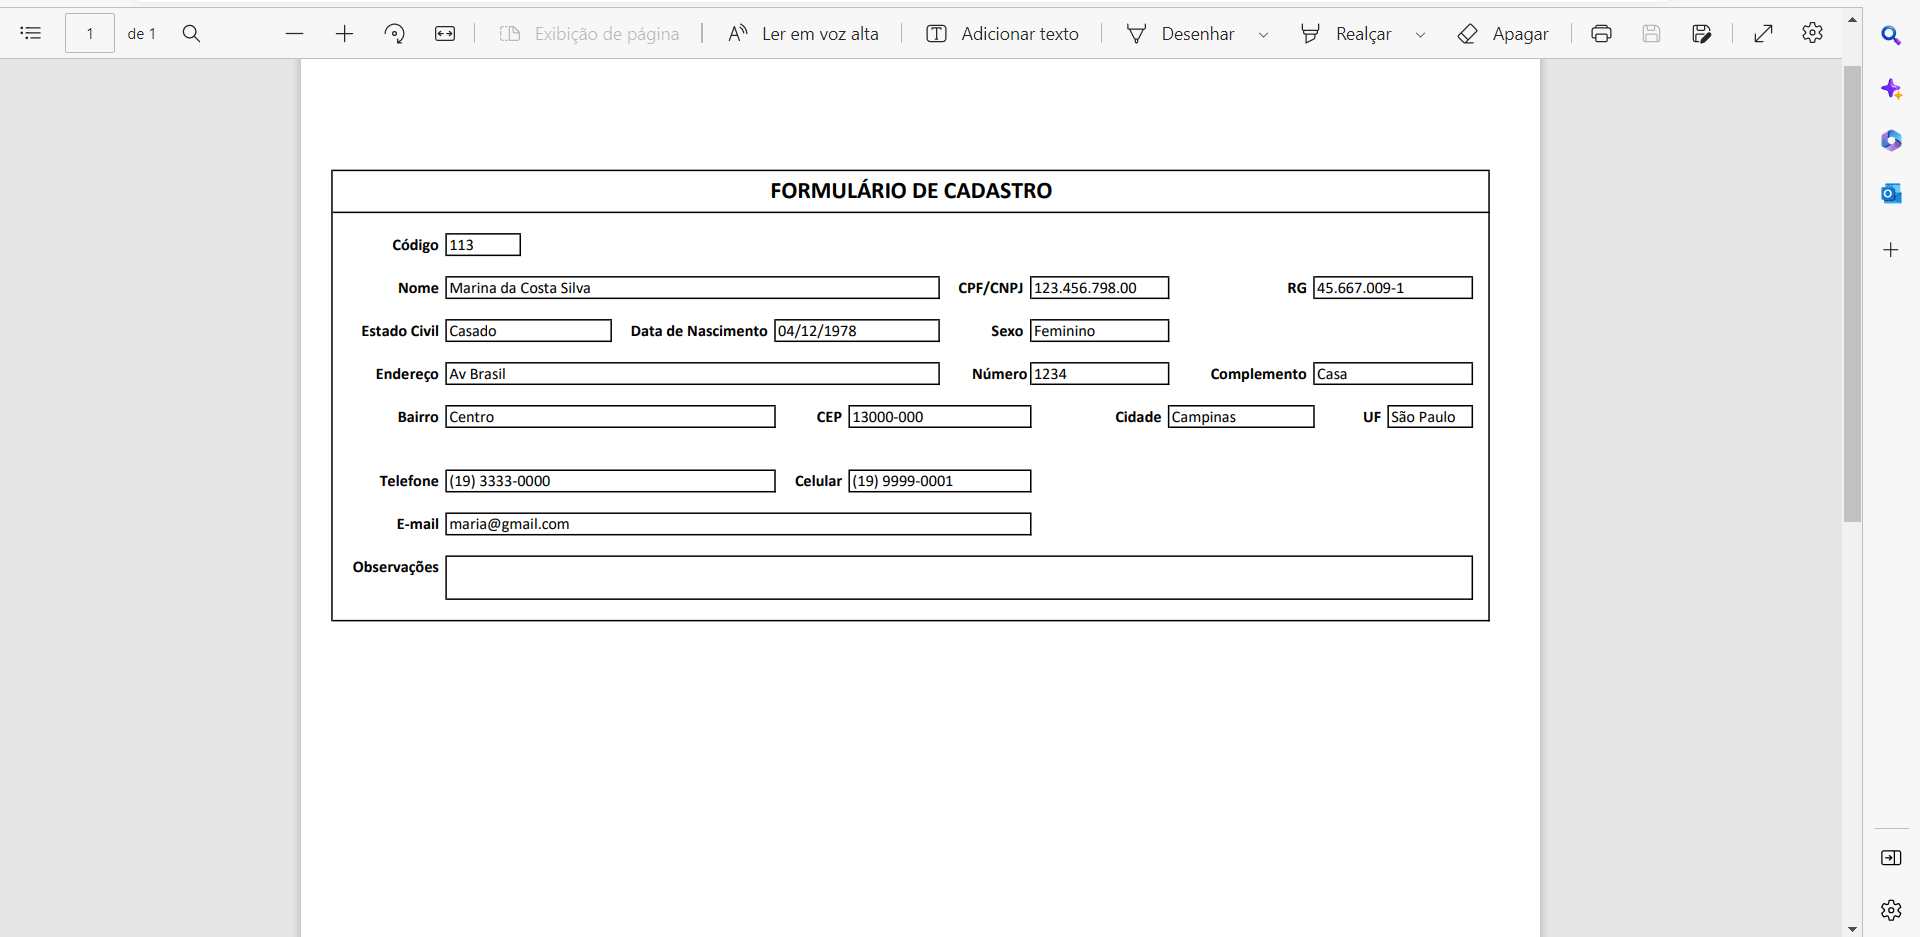Click the find in document magnifier
The height and width of the screenshot is (937, 1920).
point(191,33)
